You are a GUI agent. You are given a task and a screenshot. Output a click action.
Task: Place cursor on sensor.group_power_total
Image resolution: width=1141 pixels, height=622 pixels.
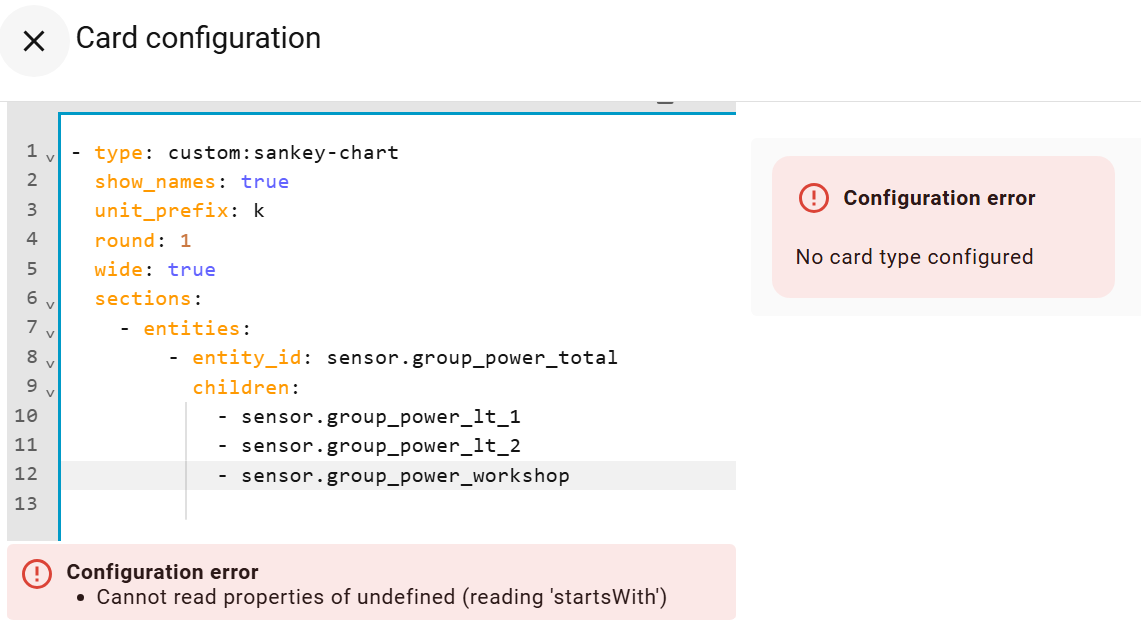click(x=472, y=358)
